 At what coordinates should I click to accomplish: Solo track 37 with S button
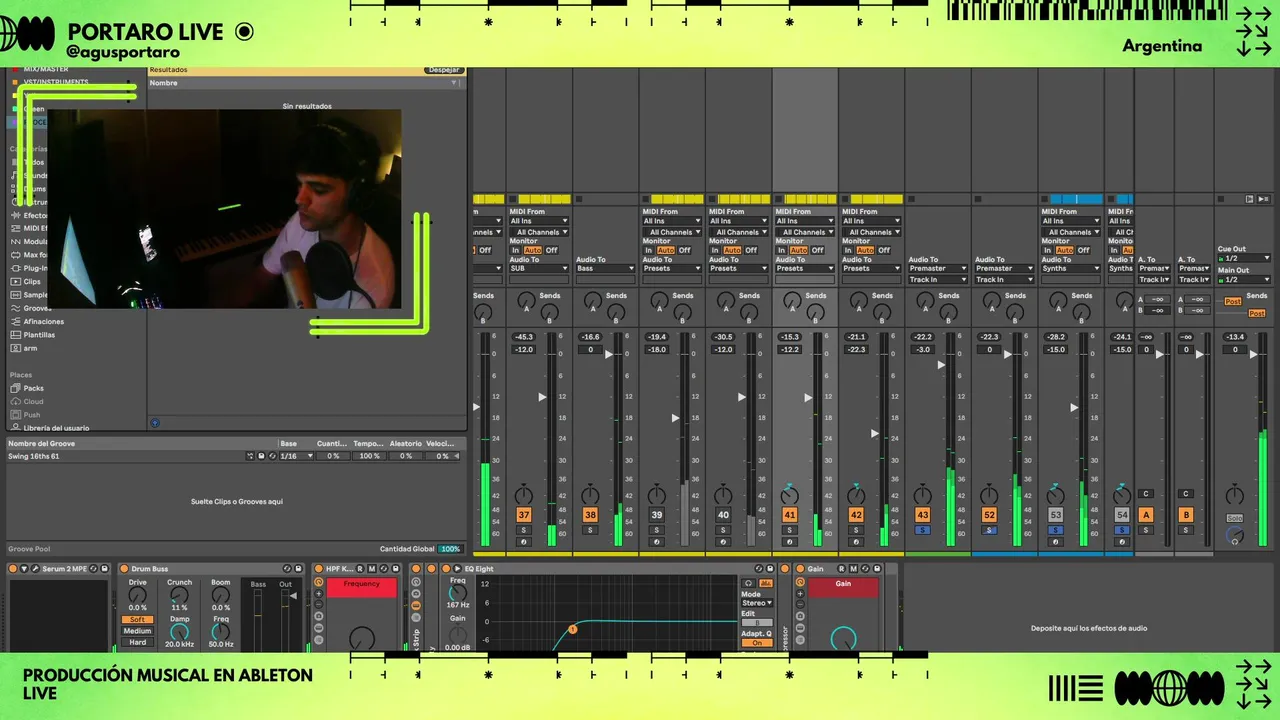pyautogui.click(x=523, y=530)
